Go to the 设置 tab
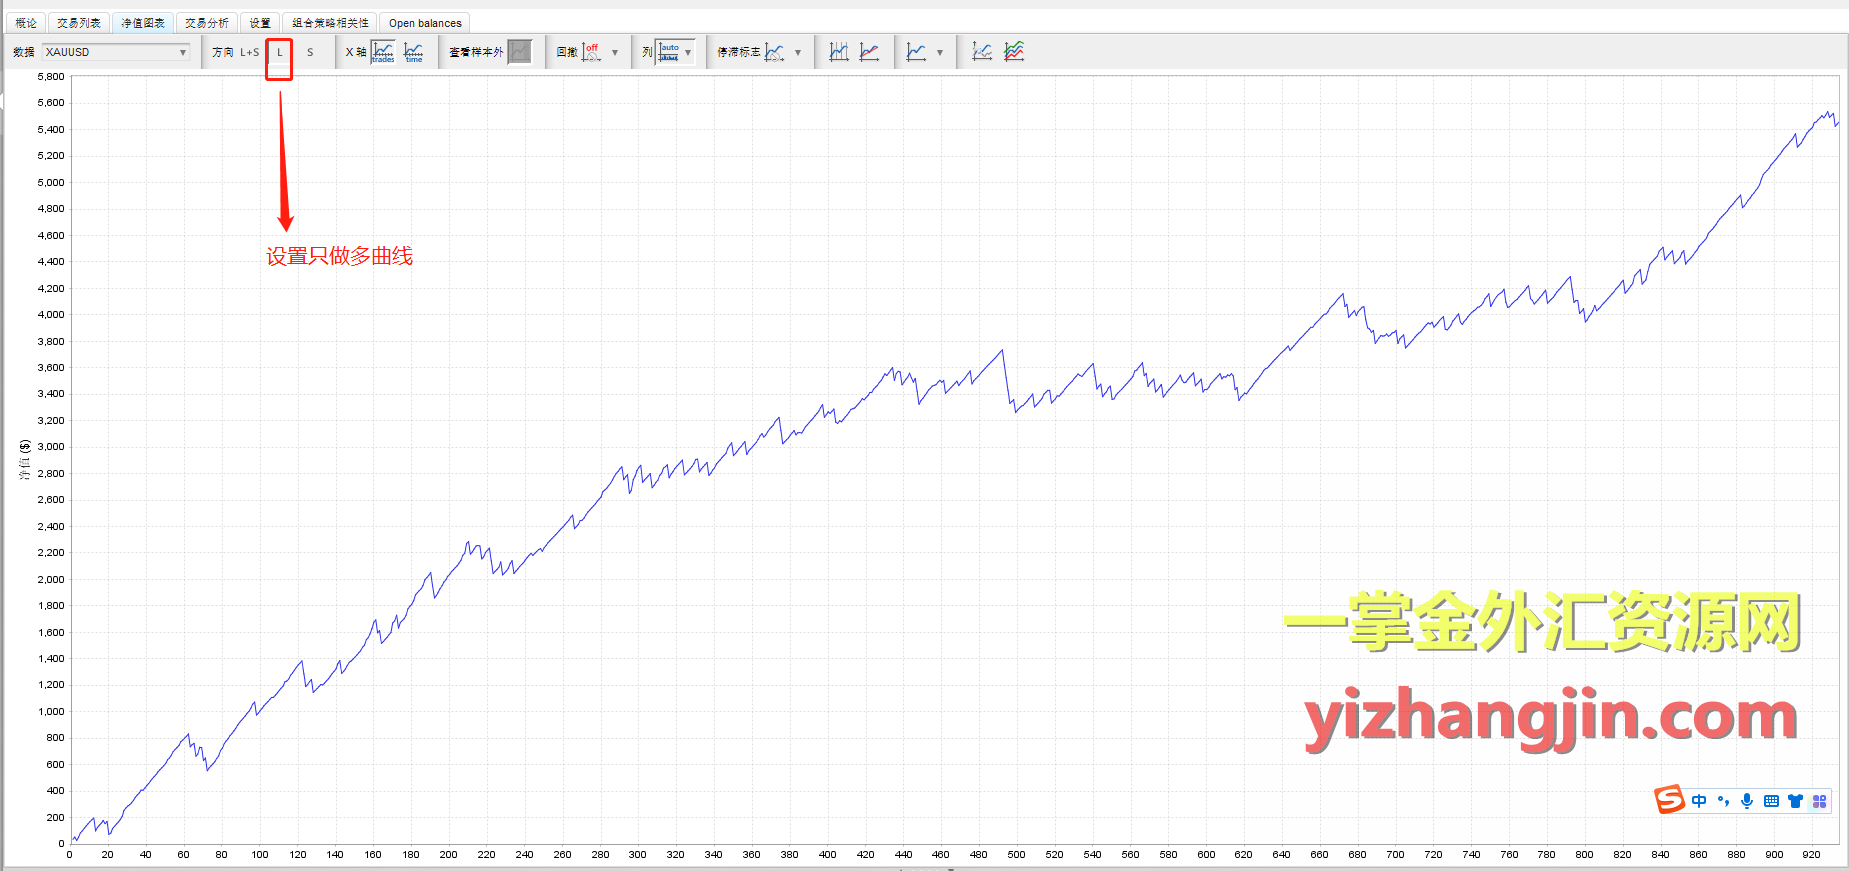The height and width of the screenshot is (871, 1849). tap(260, 22)
